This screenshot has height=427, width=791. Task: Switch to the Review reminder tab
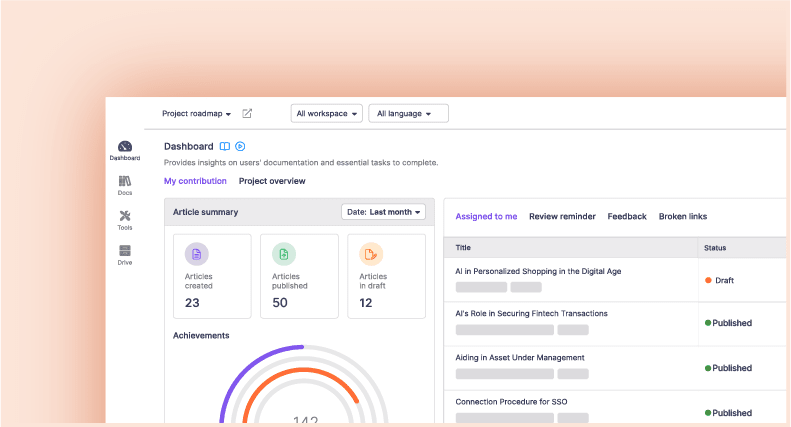tap(562, 216)
